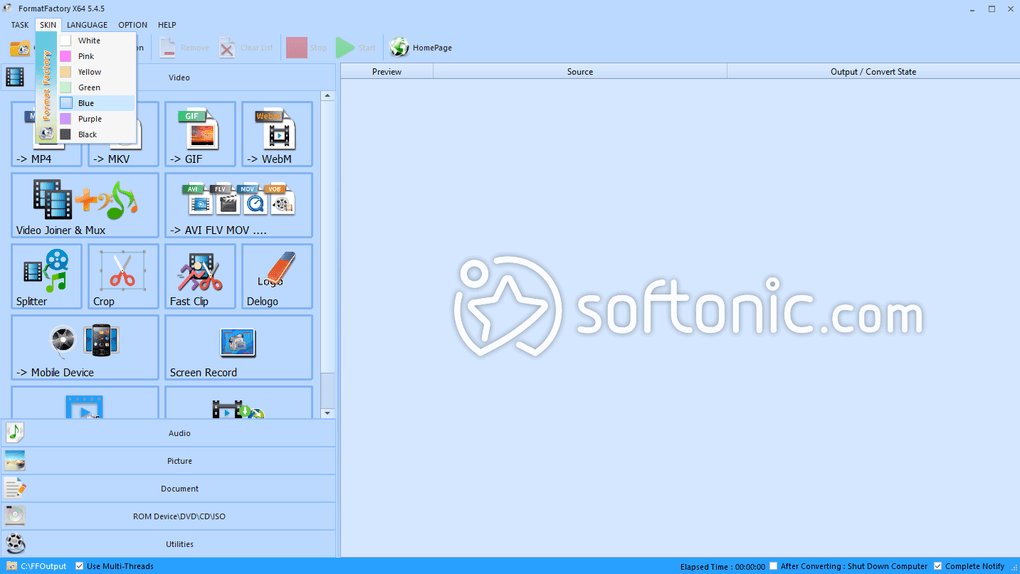Open the Screen Record tool
This screenshot has height=574, width=1020.
click(238, 348)
